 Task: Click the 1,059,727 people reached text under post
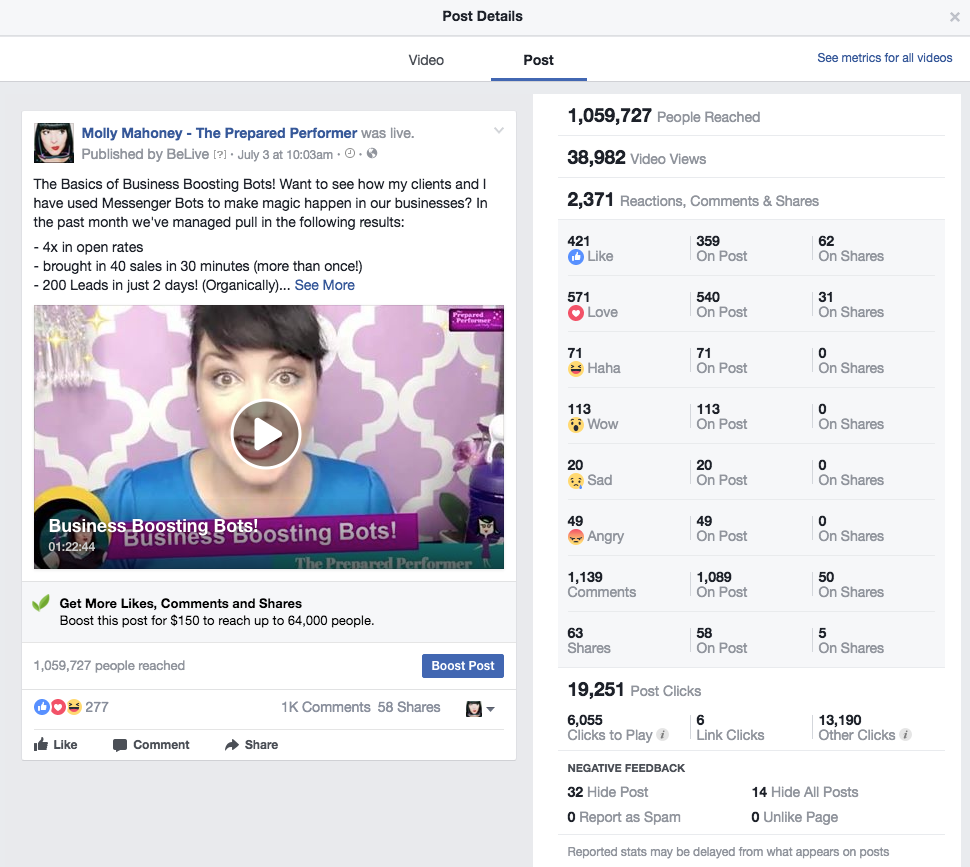tap(109, 665)
